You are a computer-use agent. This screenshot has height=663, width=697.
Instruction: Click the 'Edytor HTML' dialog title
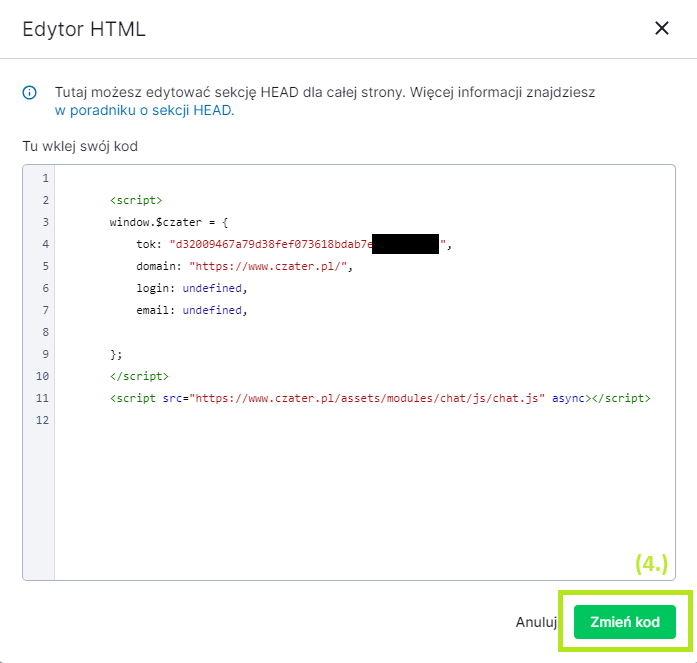[x=84, y=29]
